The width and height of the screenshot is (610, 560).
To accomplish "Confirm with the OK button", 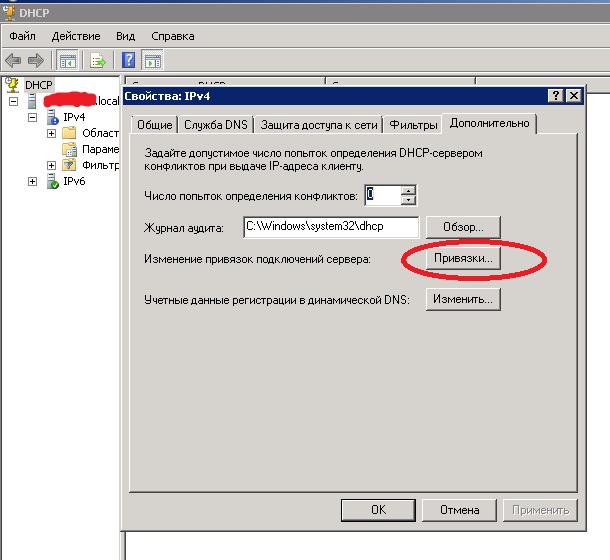I will [378, 510].
